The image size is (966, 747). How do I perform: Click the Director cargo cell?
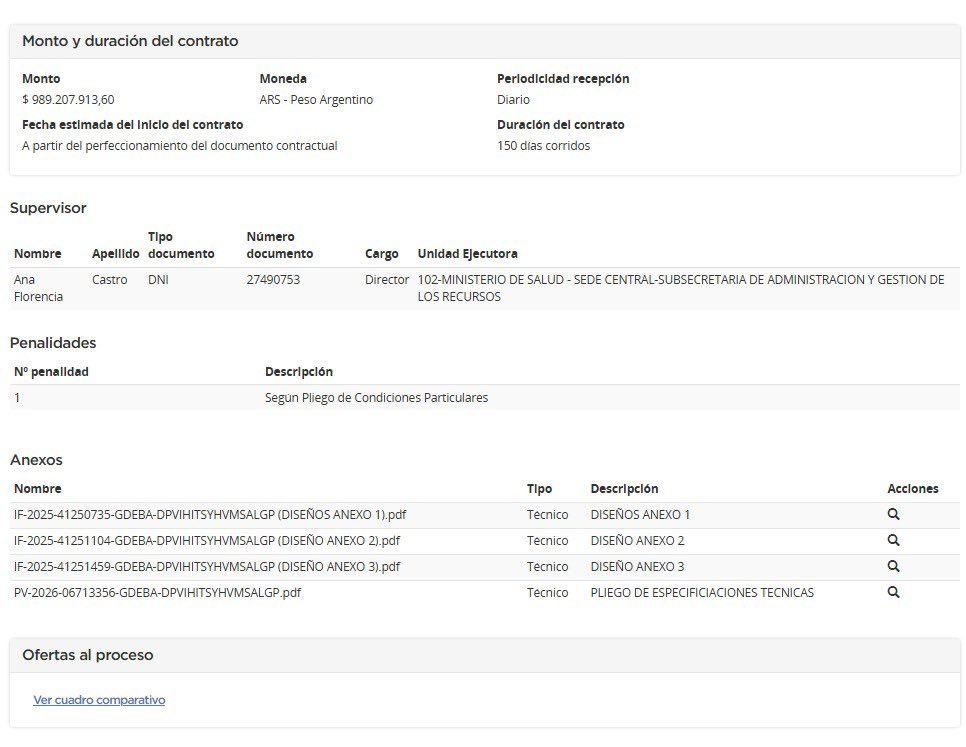387,280
